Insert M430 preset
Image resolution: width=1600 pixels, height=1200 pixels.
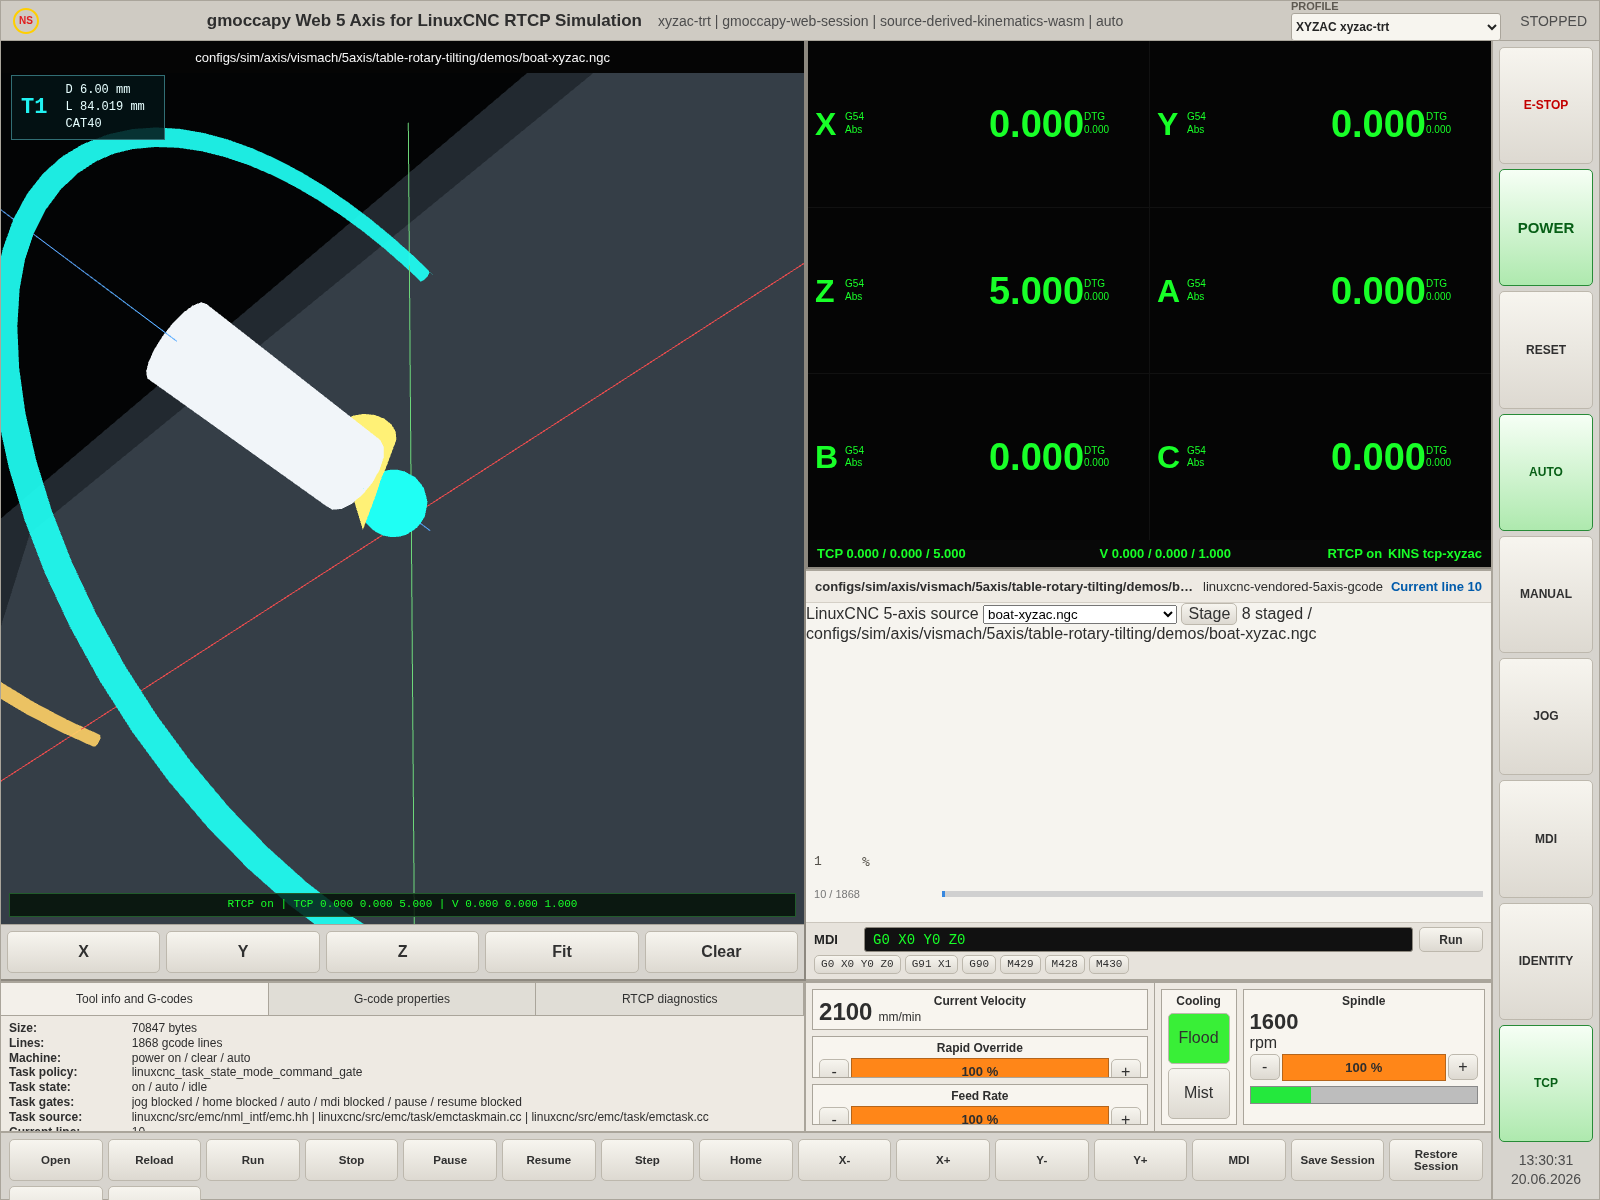(1109, 964)
